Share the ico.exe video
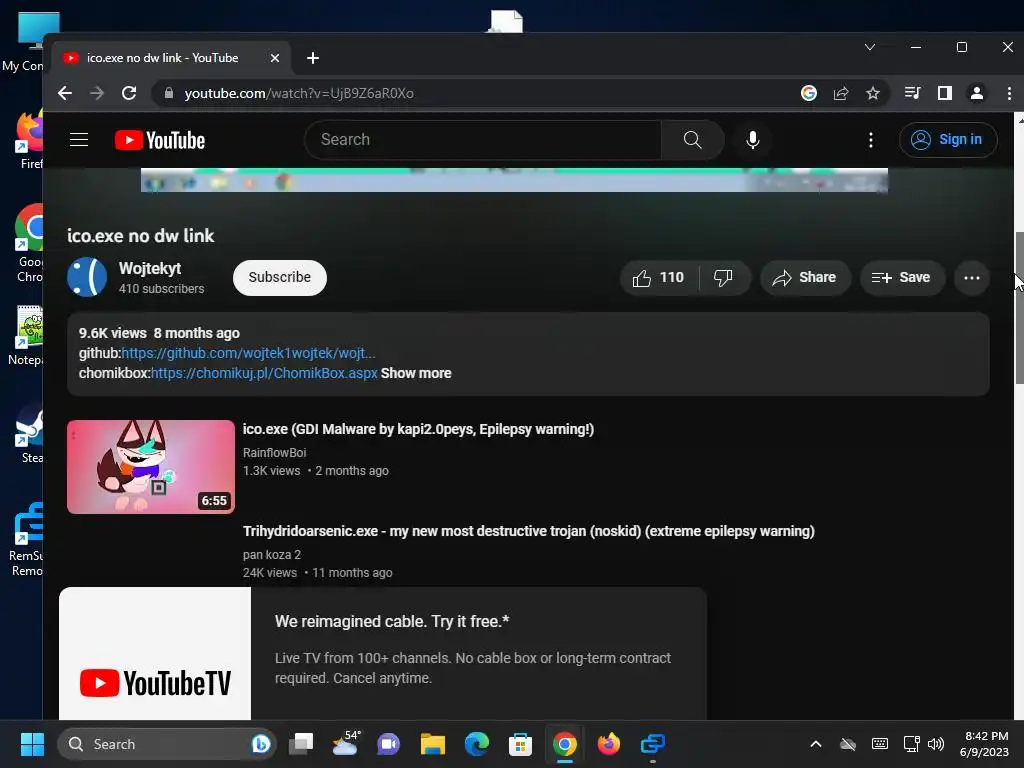Viewport: 1024px width, 768px height. [805, 278]
